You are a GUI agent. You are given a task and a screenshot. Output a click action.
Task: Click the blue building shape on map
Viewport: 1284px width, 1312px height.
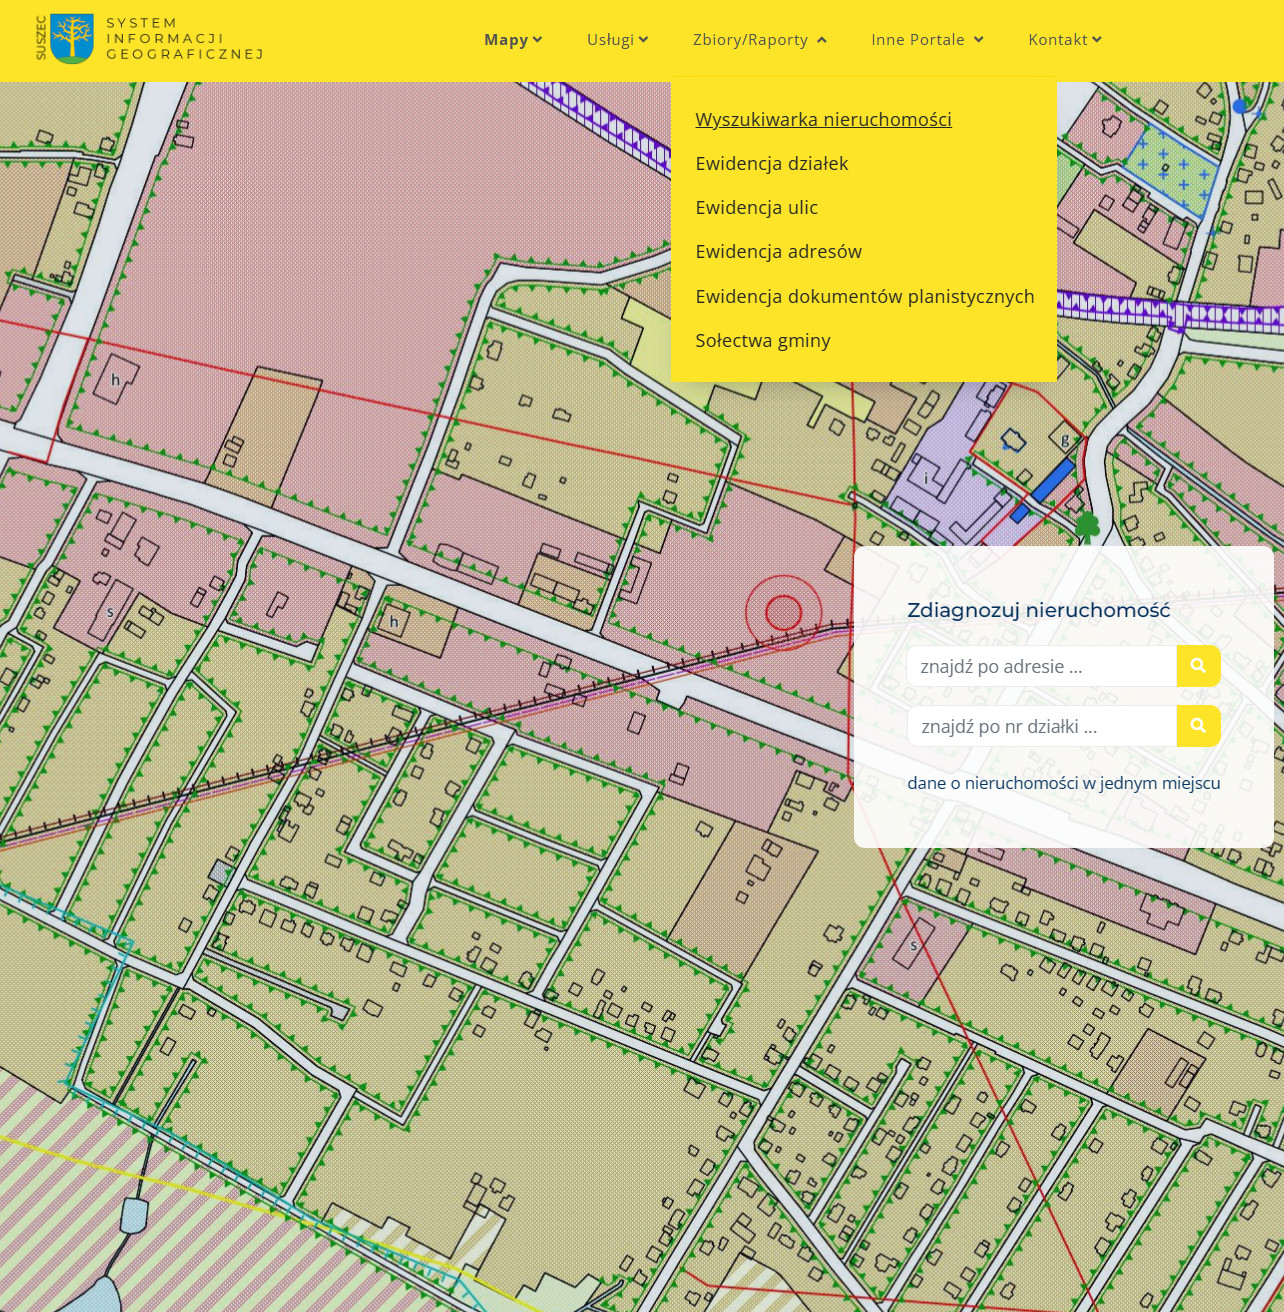1052,481
